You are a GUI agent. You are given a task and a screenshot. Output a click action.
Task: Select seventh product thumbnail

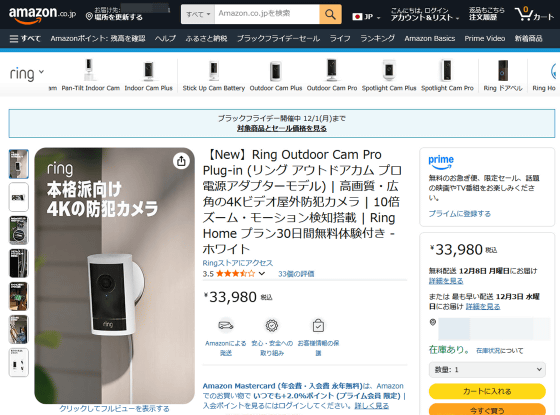click(19, 363)
